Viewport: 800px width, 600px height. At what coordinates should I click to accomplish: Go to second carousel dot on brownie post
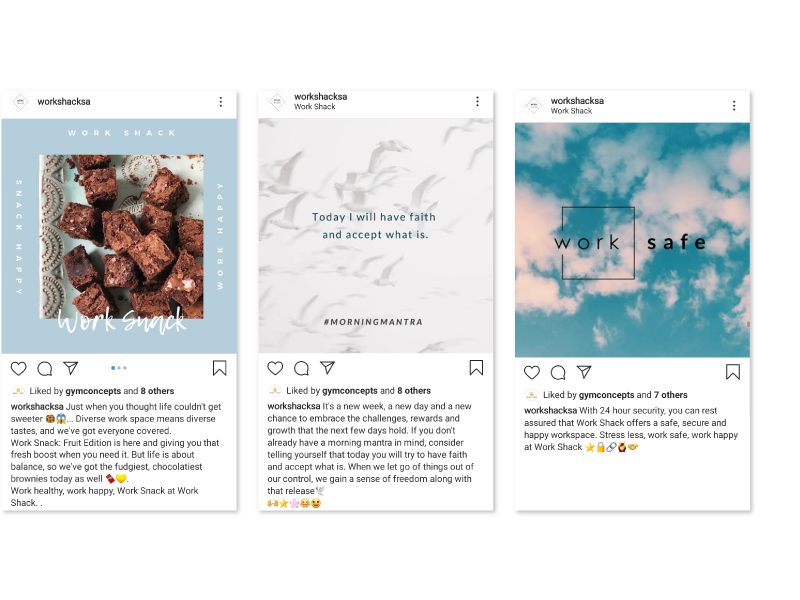(x=119, y=368)
